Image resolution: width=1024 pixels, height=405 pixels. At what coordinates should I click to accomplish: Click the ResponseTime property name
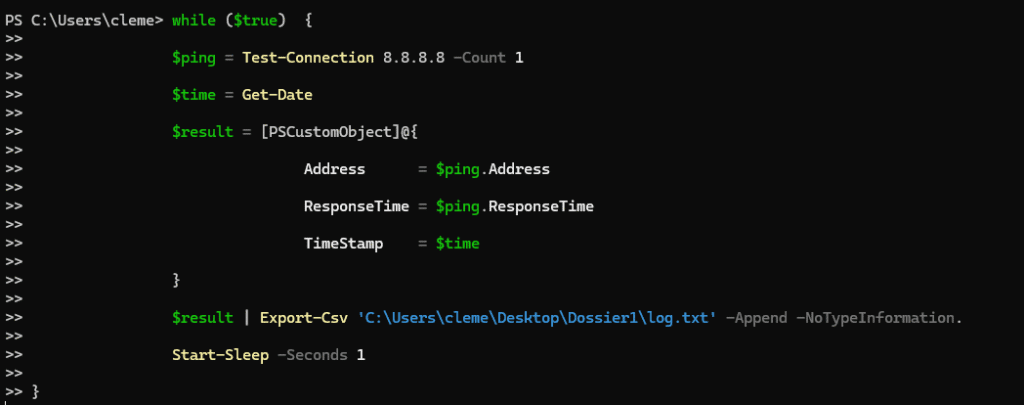click(356, 207)
